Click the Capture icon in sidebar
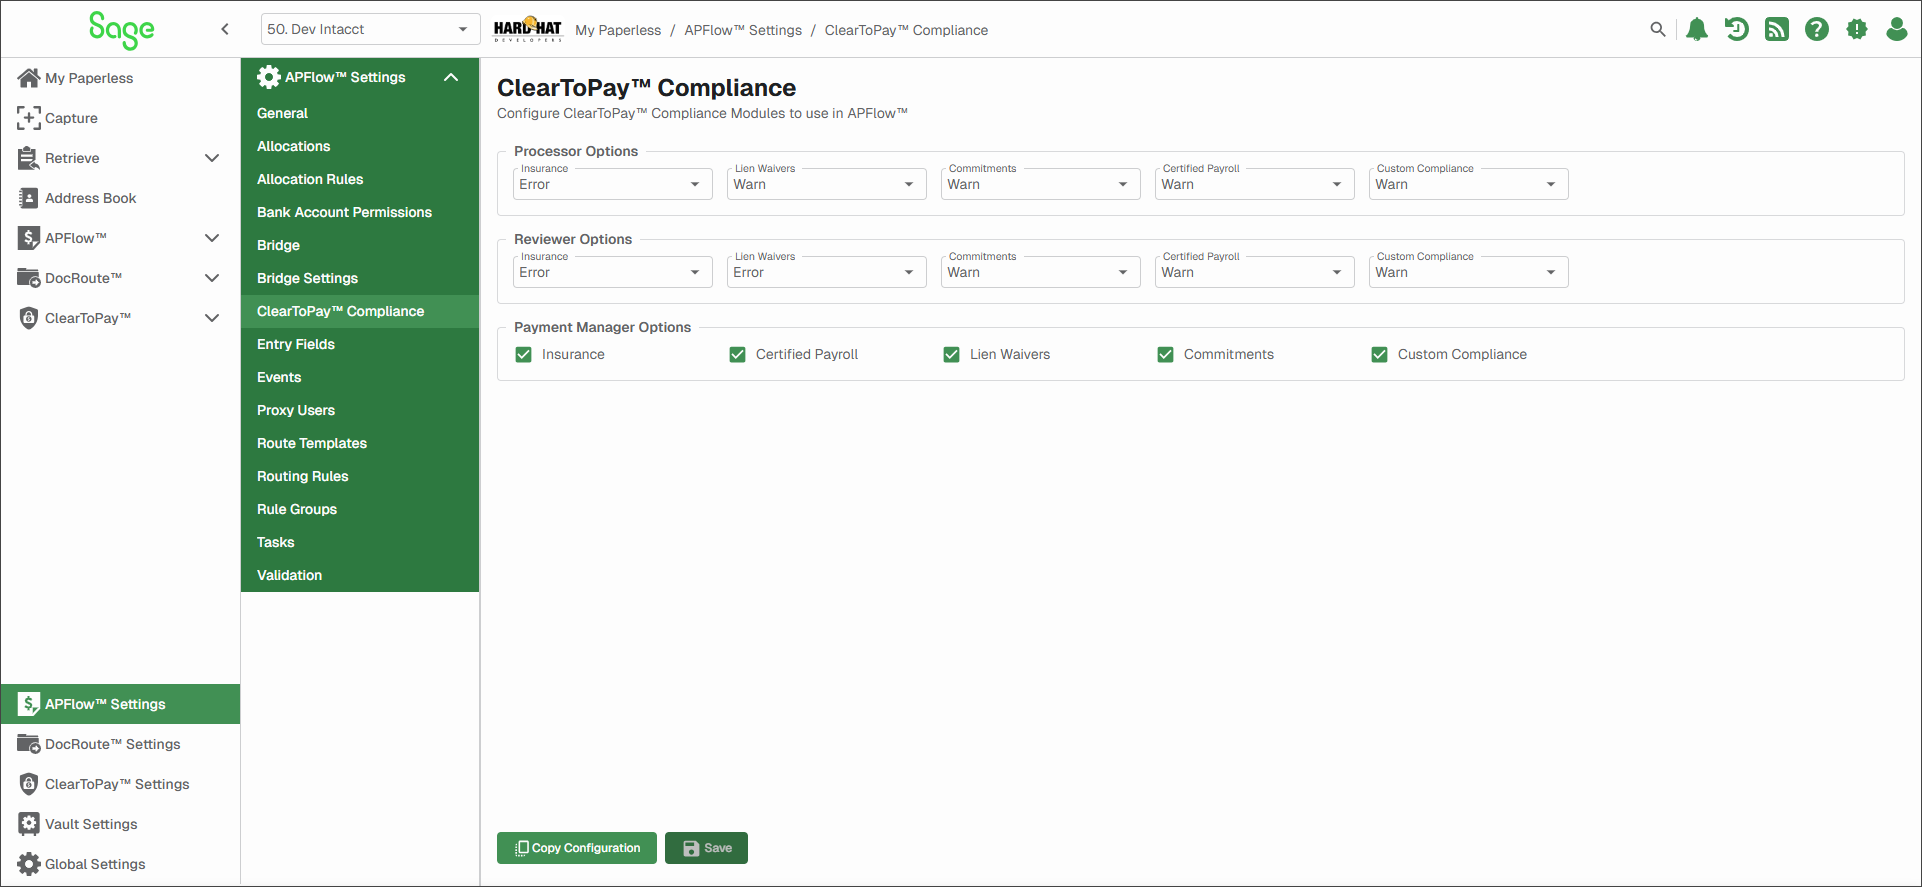Screen dimensions: 1922x887 [29, 118]
